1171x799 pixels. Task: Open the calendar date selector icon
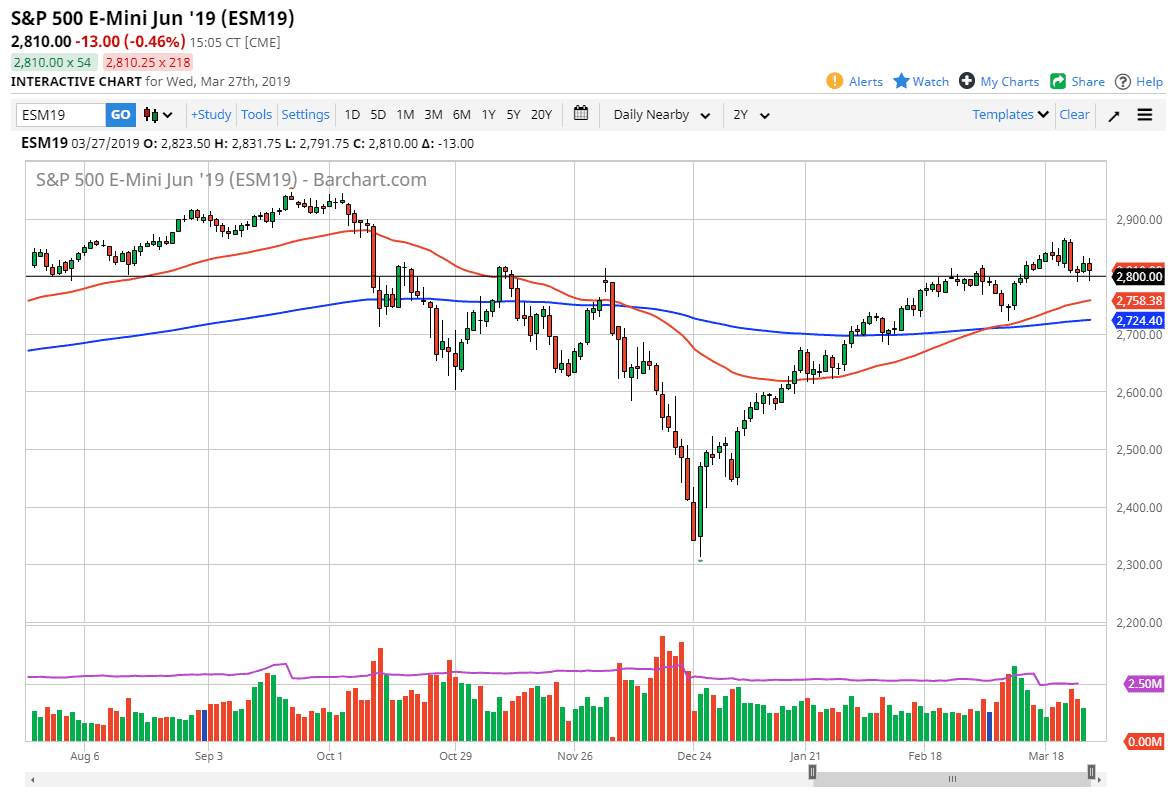581,115
